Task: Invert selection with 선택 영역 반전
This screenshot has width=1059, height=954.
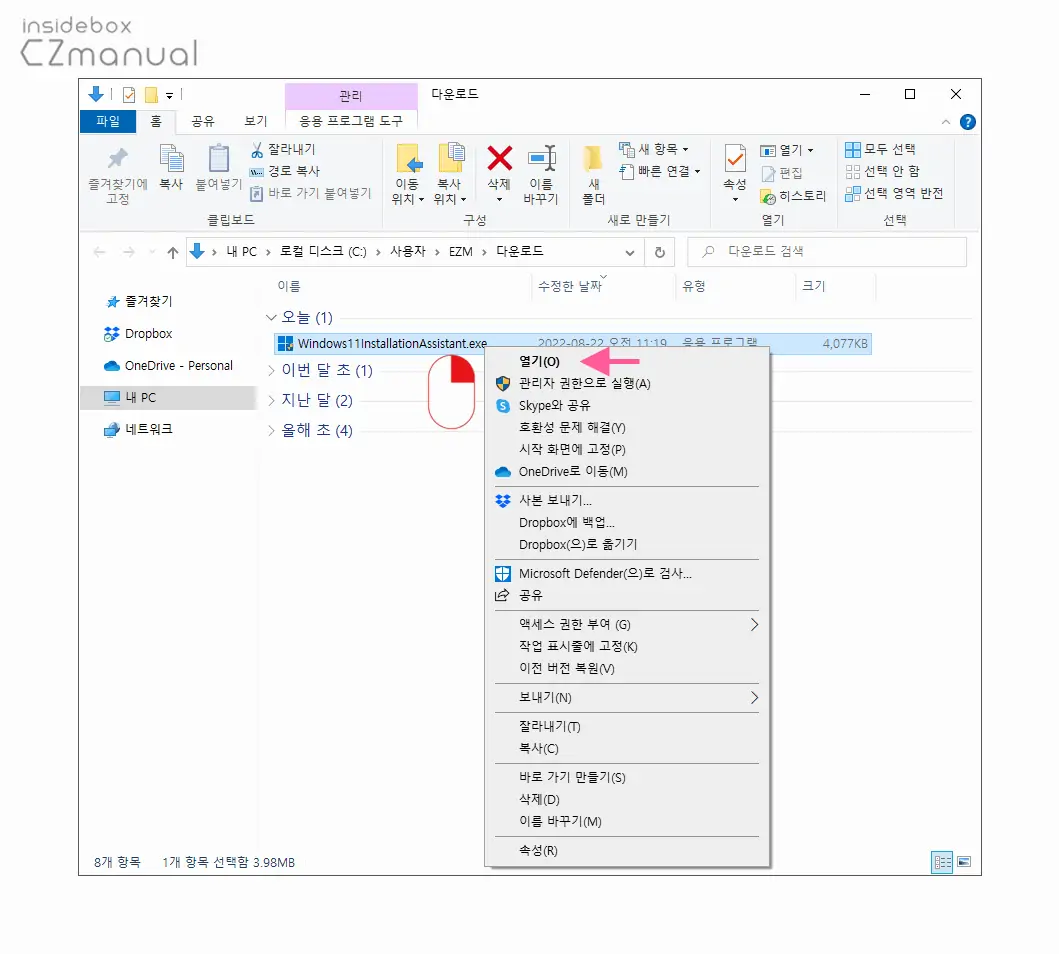Action: tap(894, 194)
